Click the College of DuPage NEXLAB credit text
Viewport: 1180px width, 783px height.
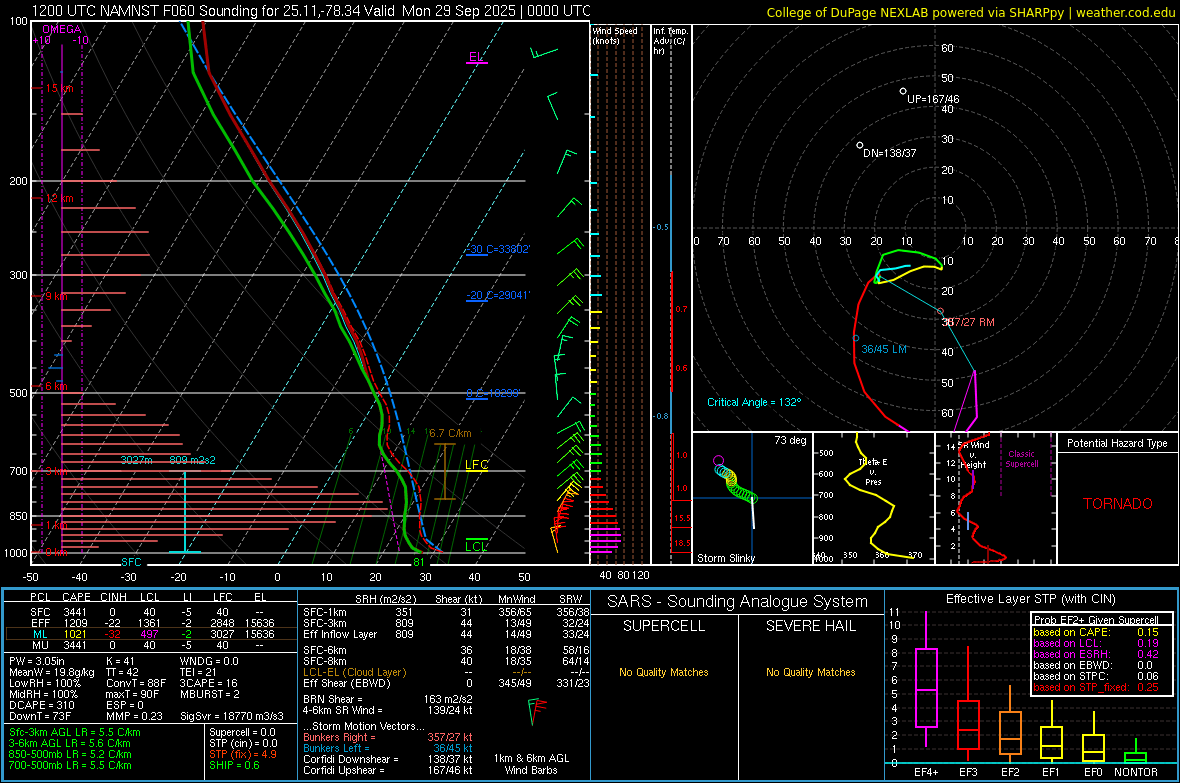[x=970, y=12]
